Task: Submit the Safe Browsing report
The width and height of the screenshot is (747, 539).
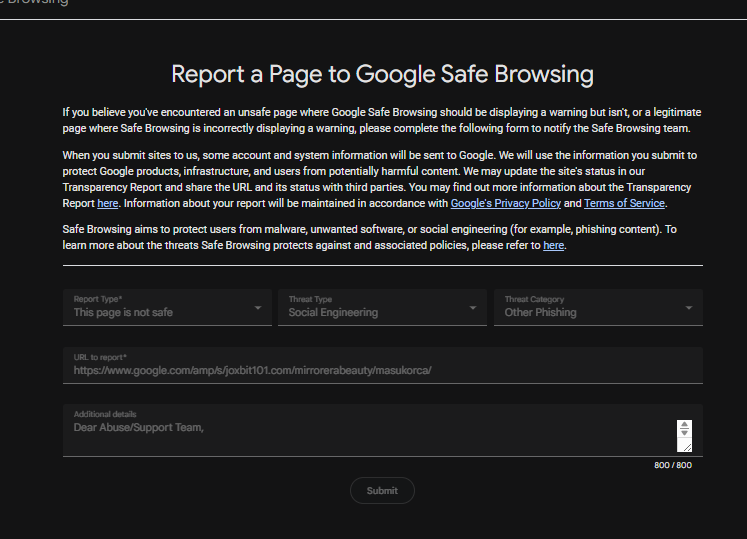Action: pos(382,490)
